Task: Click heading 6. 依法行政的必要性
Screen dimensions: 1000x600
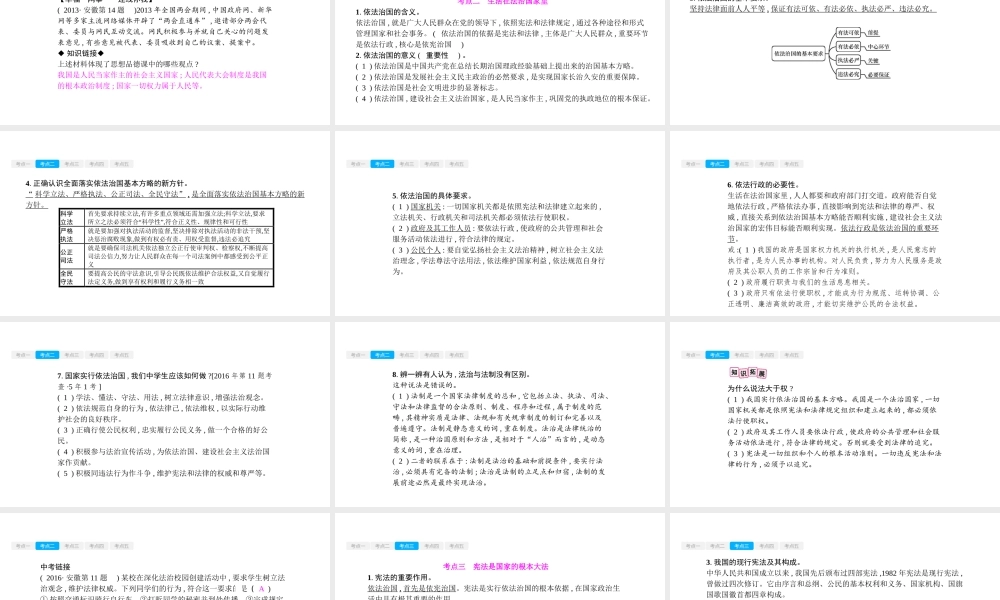Action: pos(763,185)
